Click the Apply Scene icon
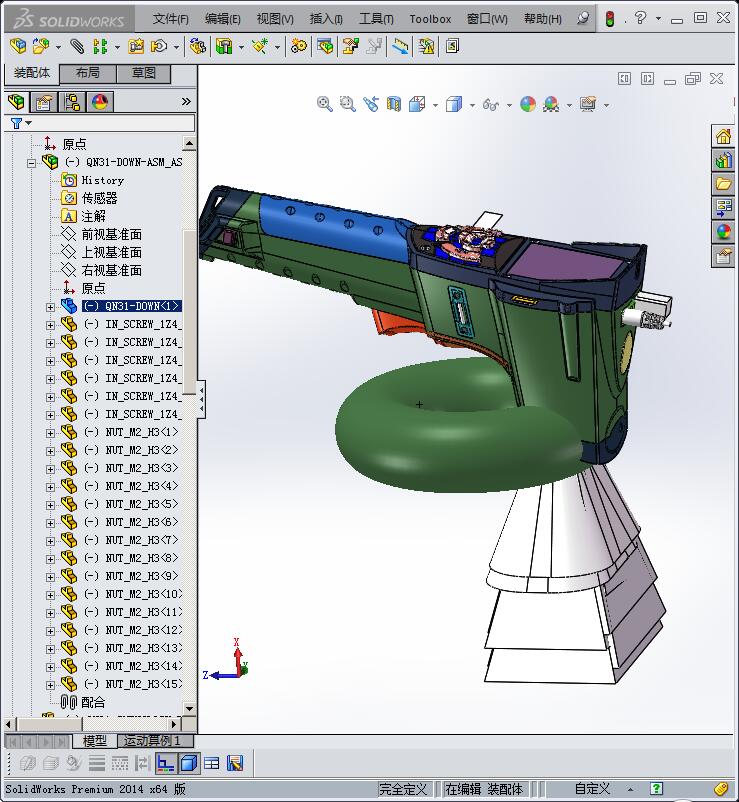 551,104
